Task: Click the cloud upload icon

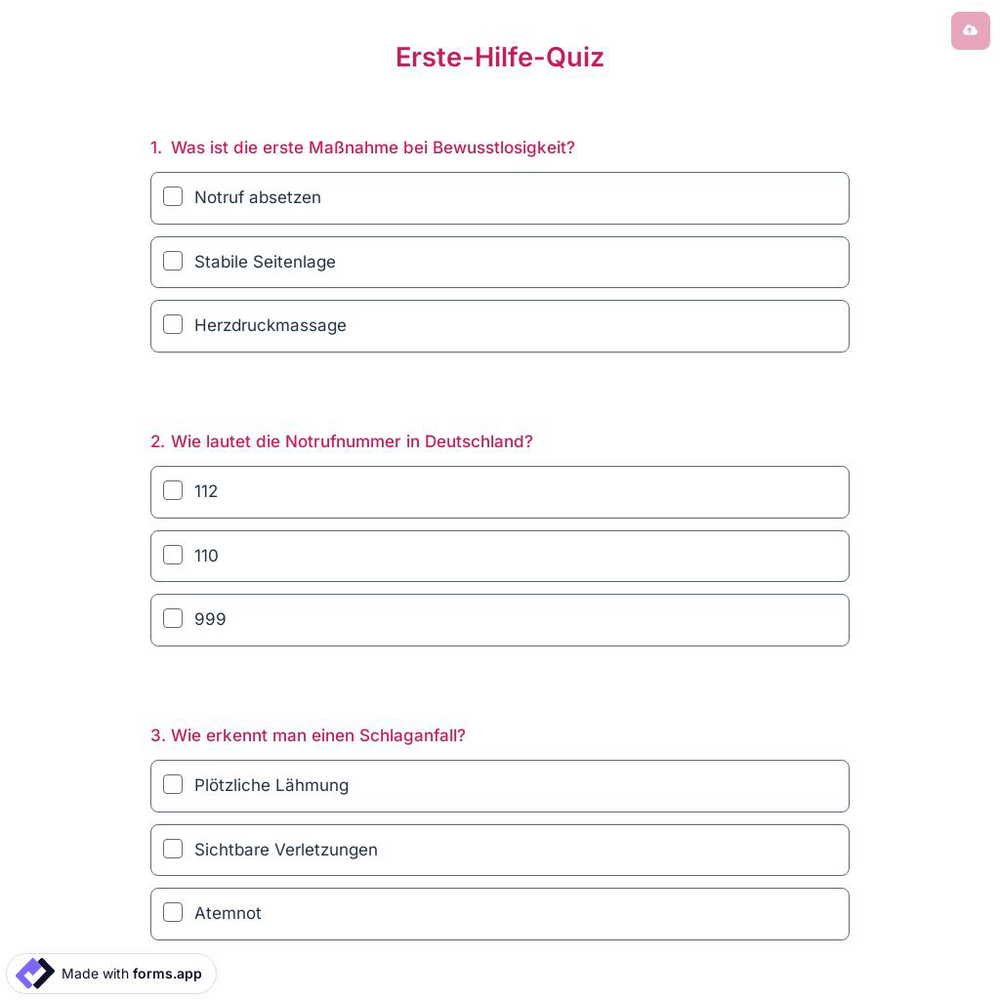Action: pos(970,31)
